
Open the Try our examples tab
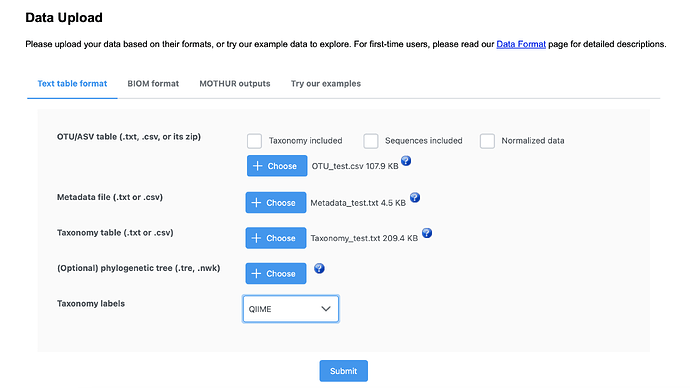coord(326,84)
